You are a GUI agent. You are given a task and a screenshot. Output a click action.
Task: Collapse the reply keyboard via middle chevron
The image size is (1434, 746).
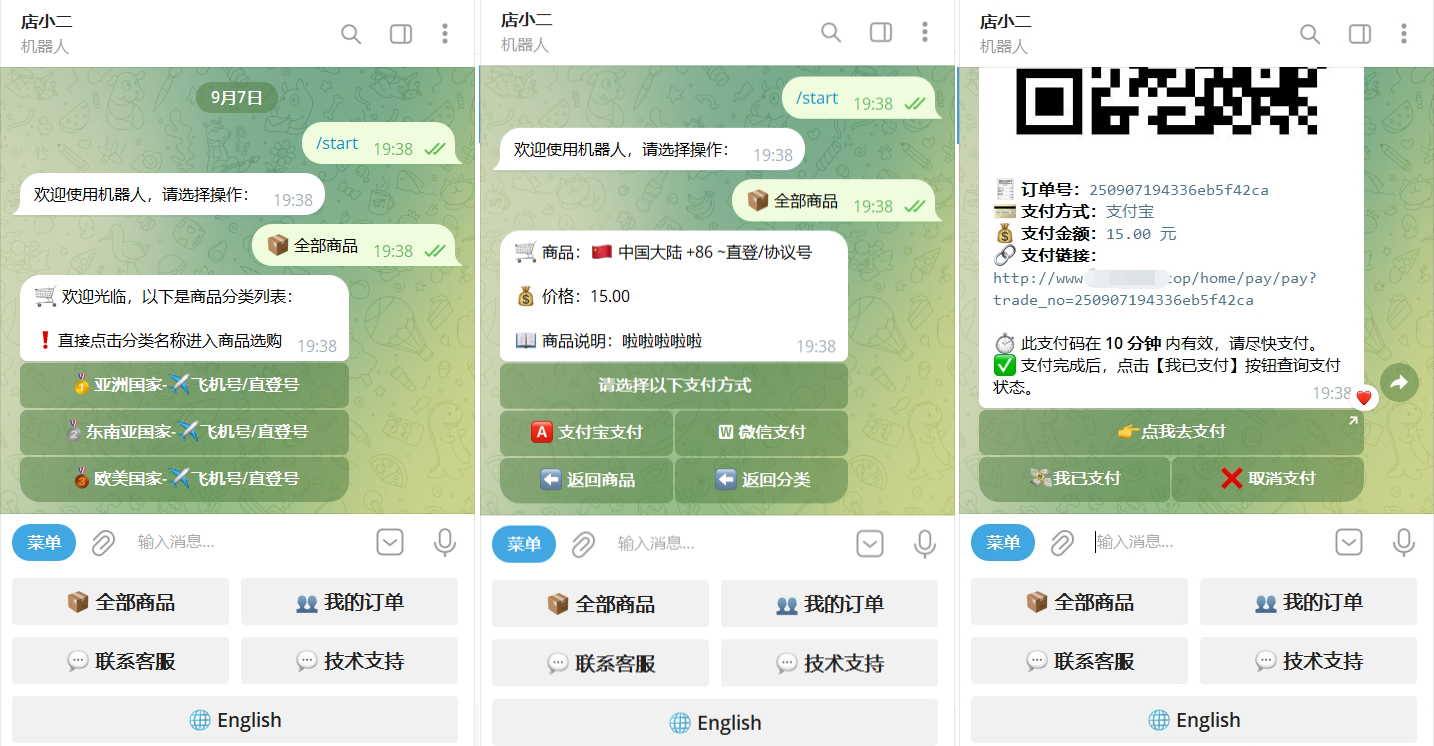[869, 543]
